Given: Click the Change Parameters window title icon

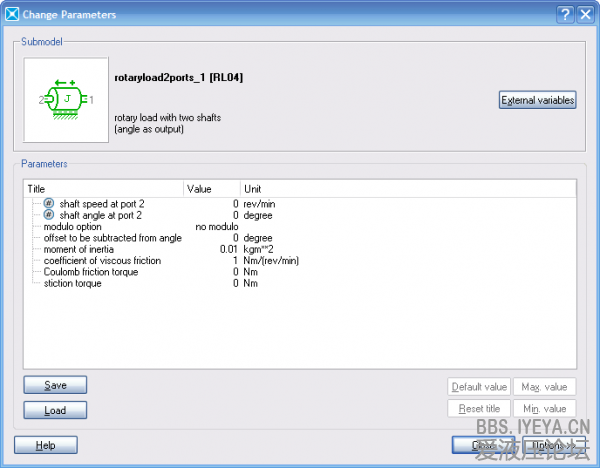Looking at the screenshot, I should [x=12, y=14].
